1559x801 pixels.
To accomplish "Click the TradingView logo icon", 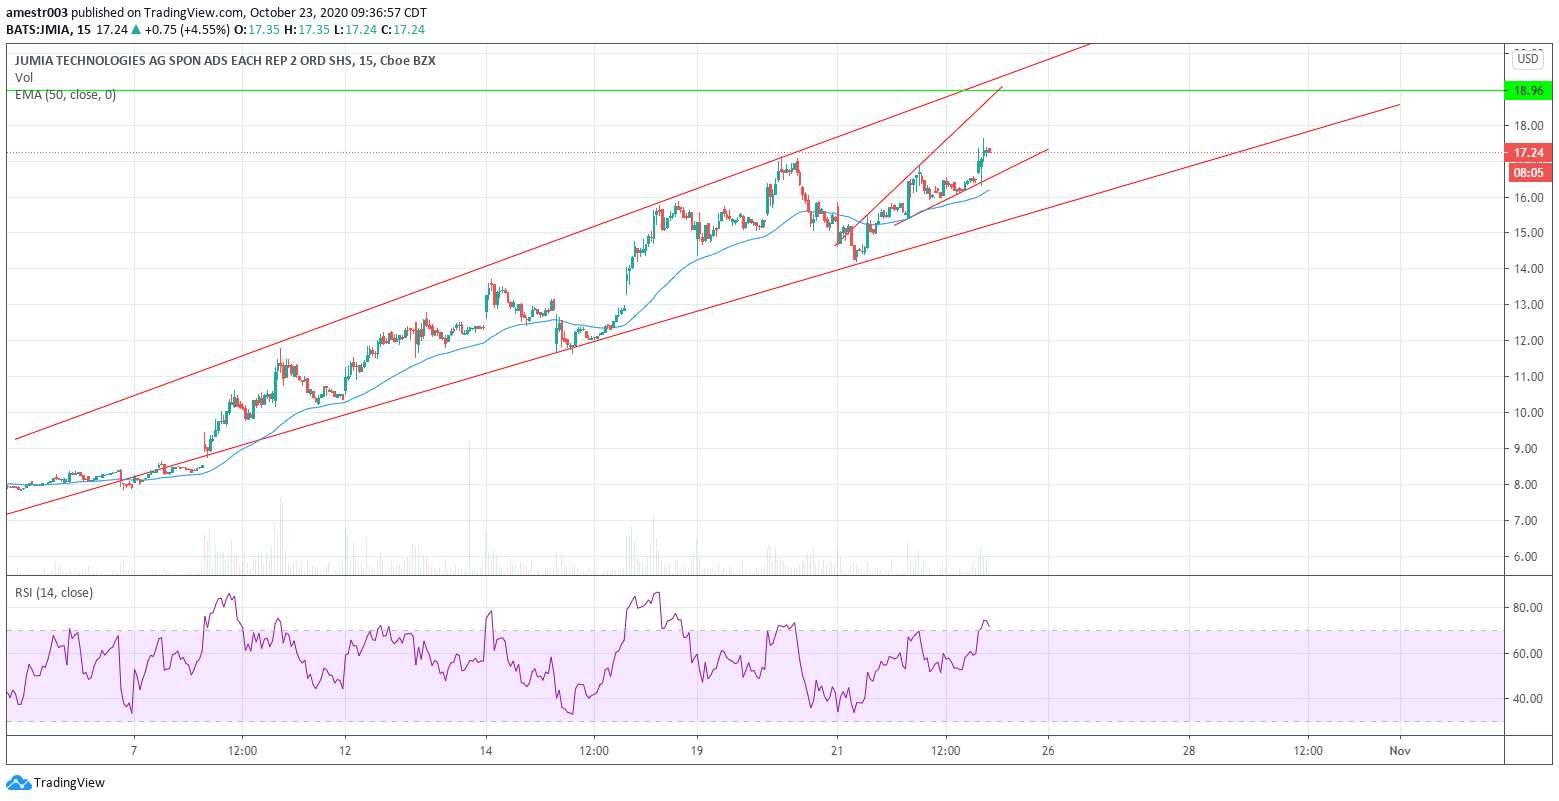I will [x=19, y=783].
